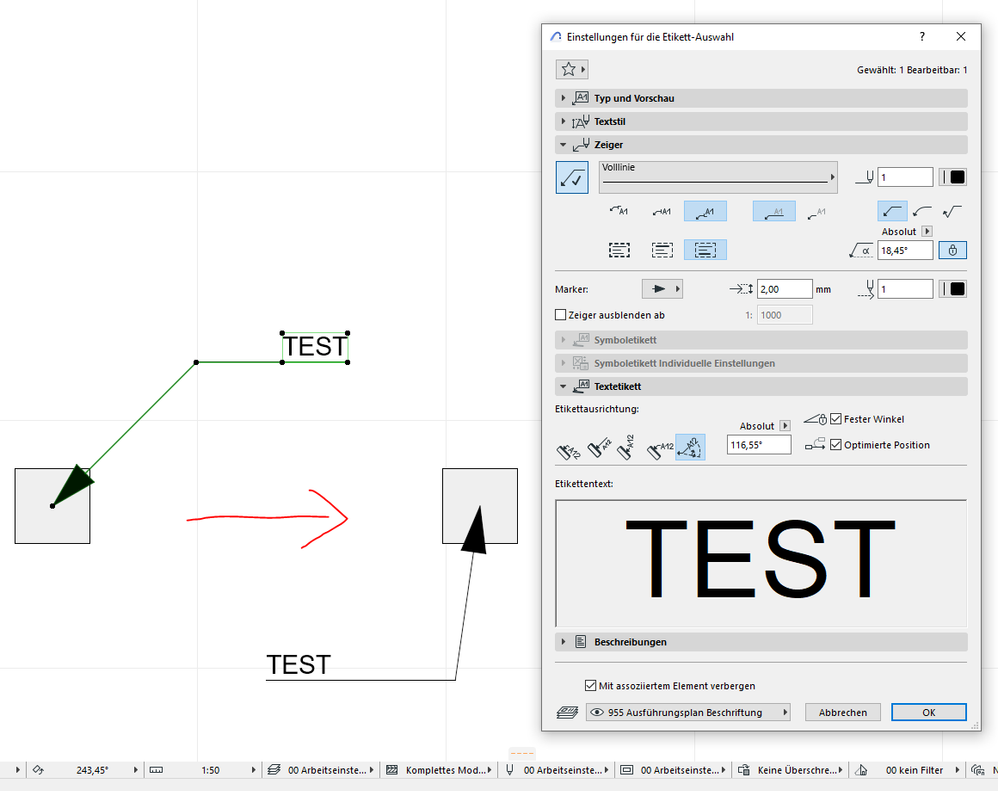
Task: Click the pointer pen number field
Action: click(x=905, y=177)
